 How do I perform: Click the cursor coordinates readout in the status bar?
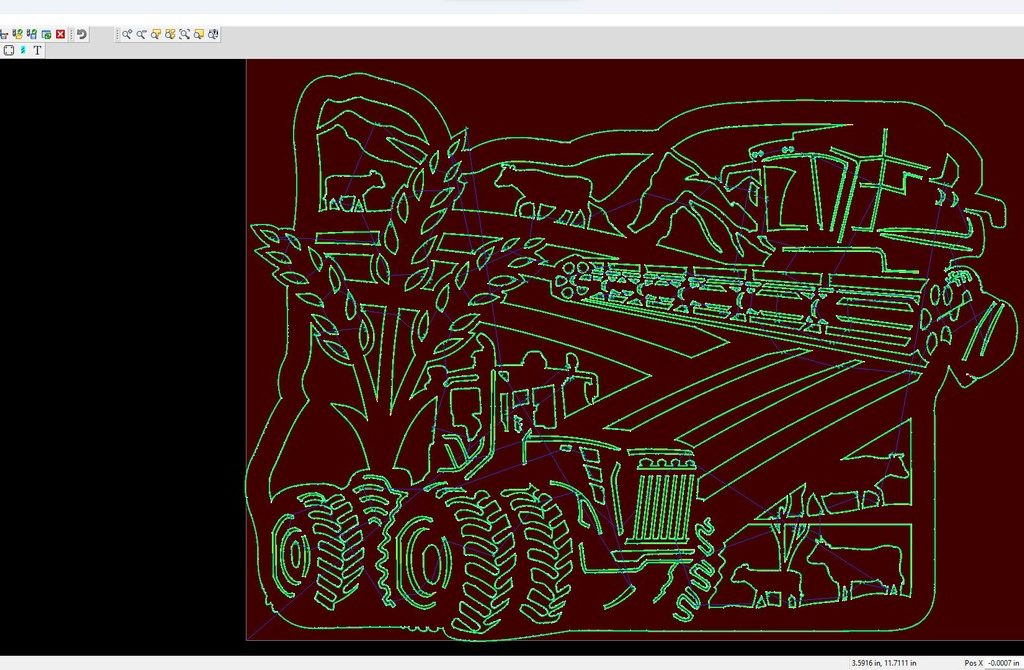(x=883, y=663)
